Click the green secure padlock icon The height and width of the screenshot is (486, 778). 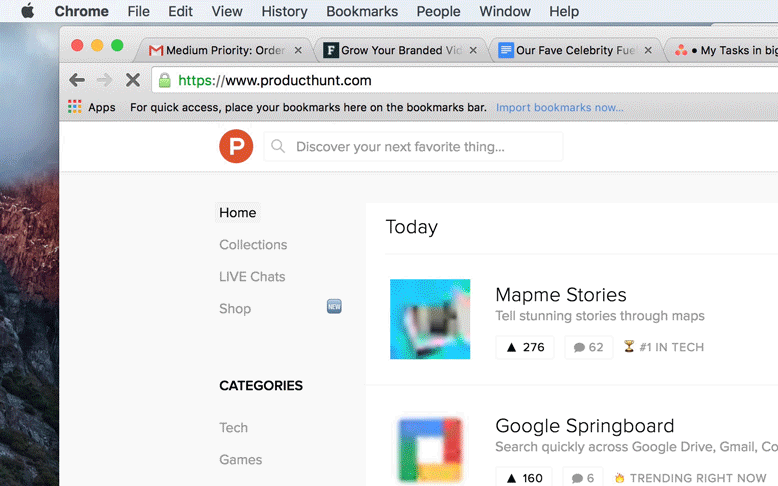(x=165, y=80)
